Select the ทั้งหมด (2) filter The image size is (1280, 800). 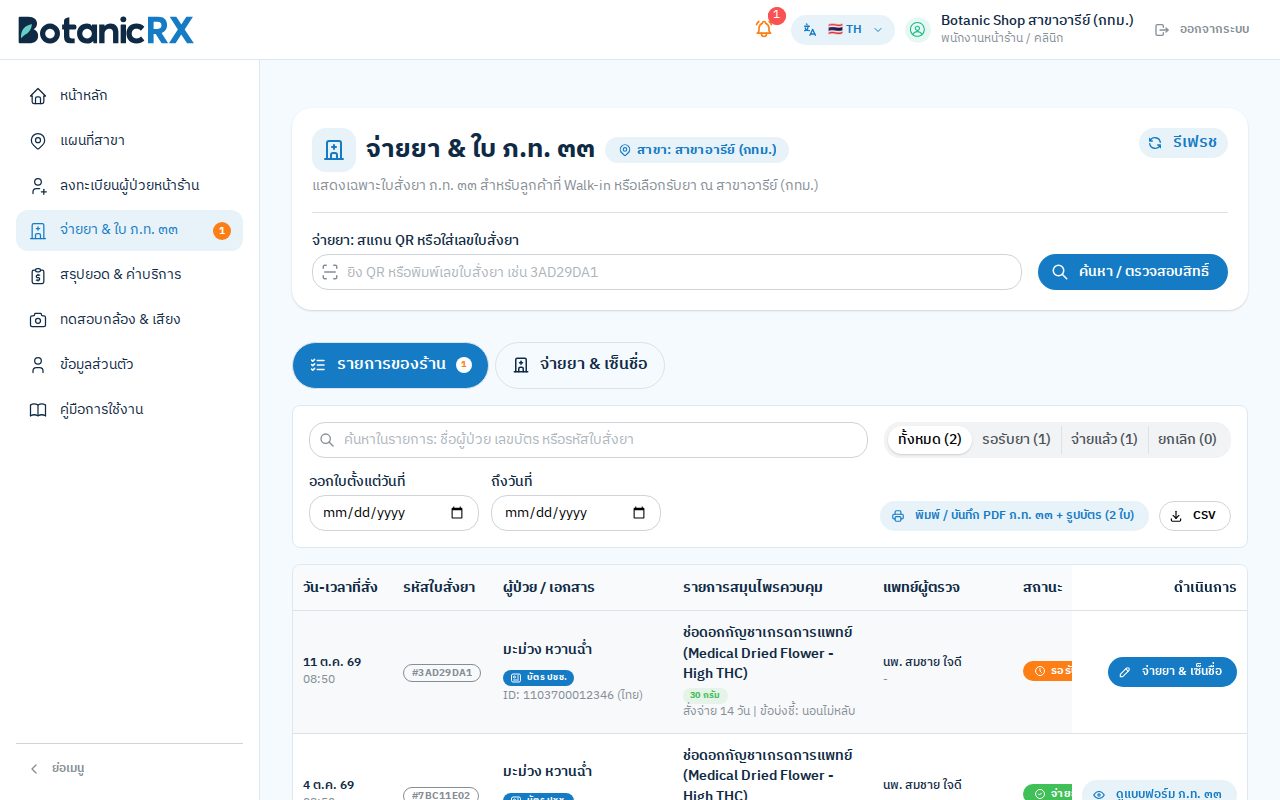[x=930, y=440]
